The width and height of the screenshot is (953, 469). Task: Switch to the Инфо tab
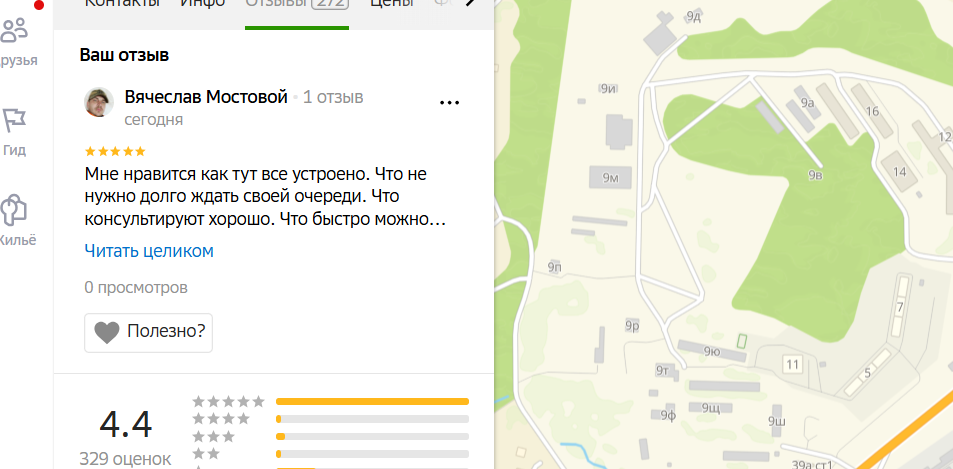coord(203,3)
